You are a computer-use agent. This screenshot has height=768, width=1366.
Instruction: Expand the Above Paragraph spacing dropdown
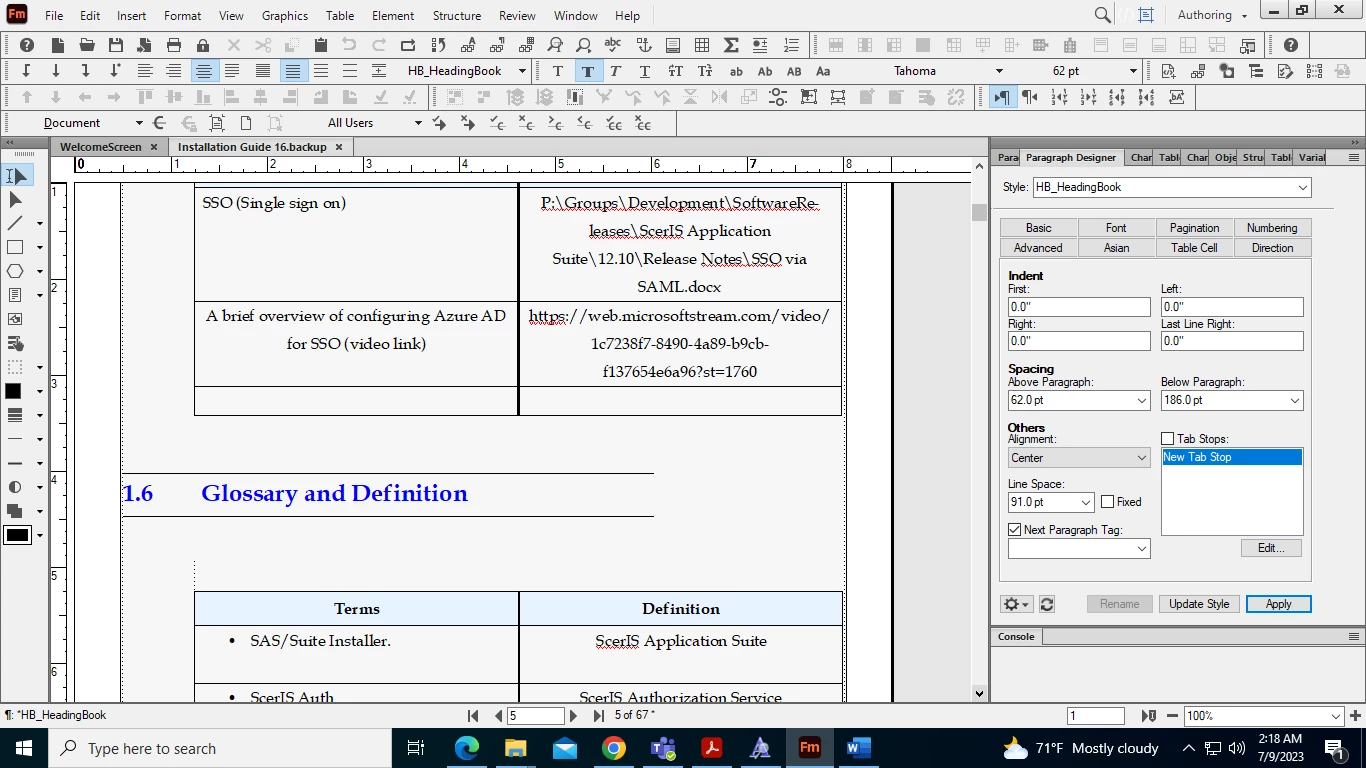click(x=1142, y=400)
